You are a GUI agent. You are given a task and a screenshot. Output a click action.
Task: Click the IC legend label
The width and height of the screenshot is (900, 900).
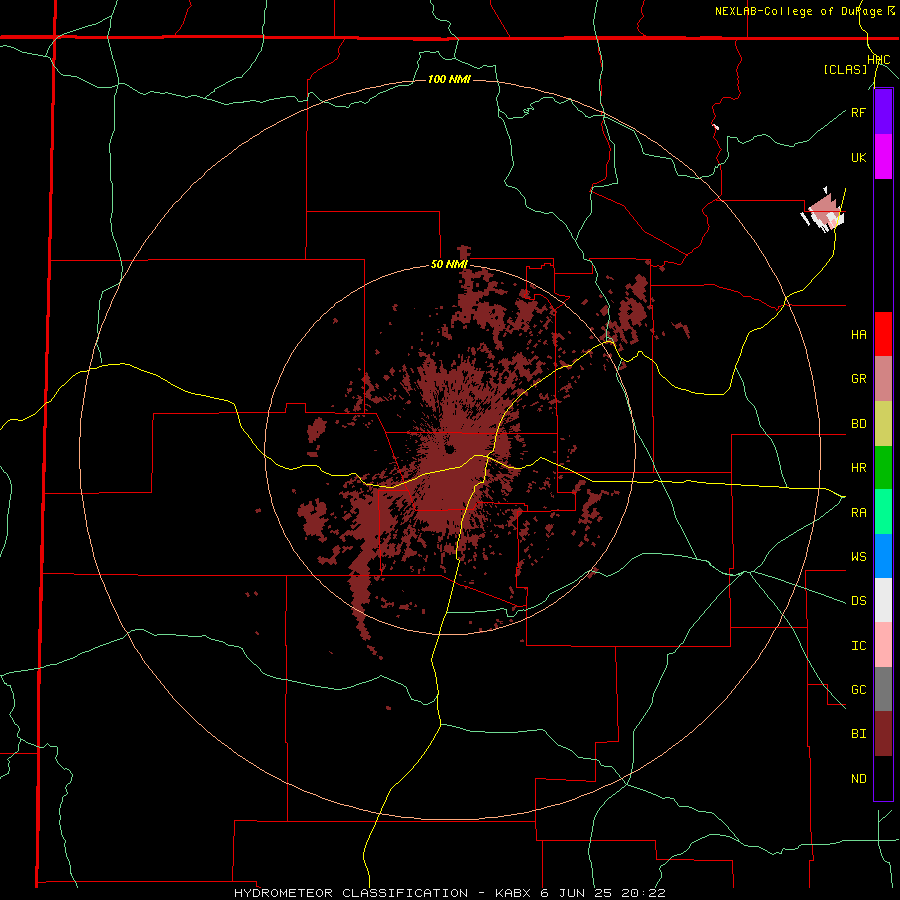coord(858,645)
